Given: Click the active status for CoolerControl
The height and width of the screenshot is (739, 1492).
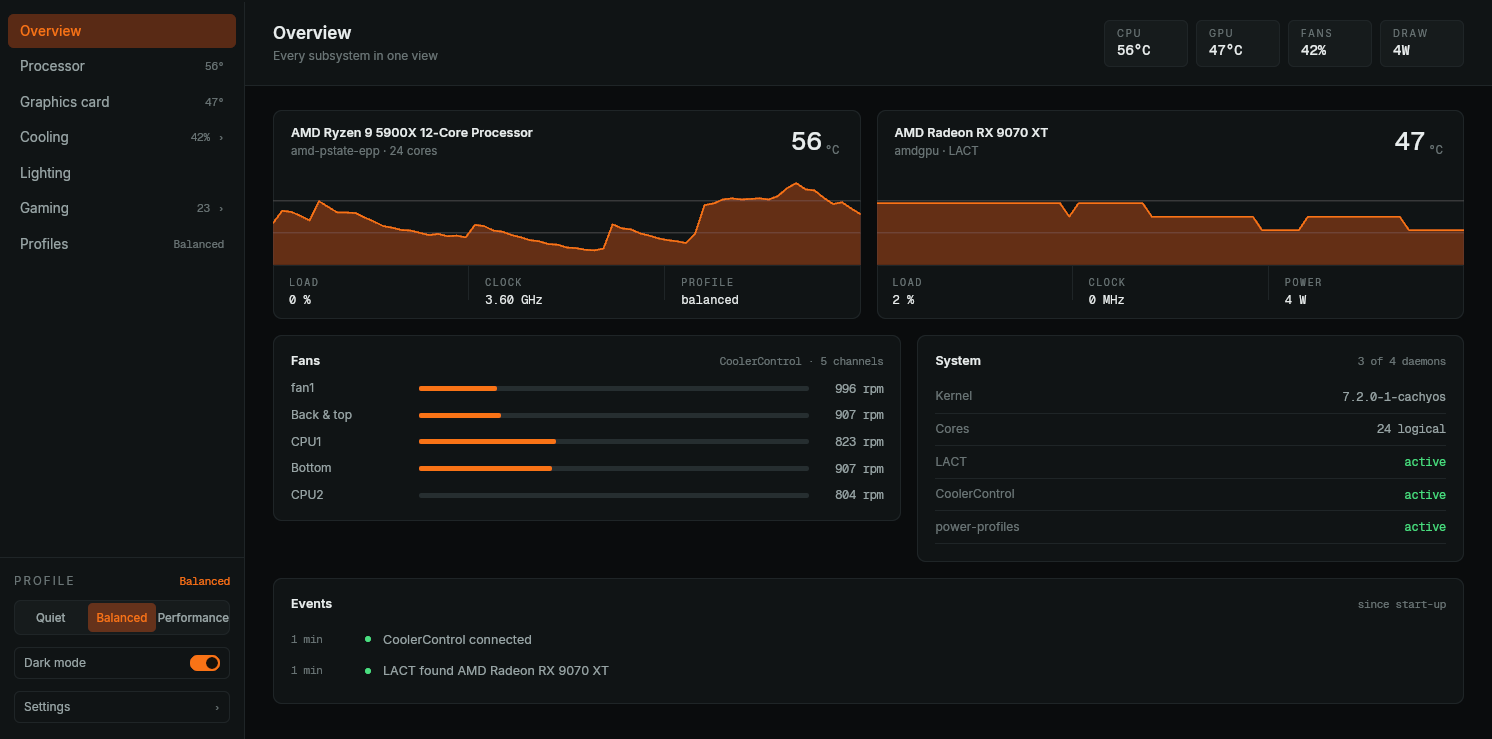Looking at the screenshot, I should [1425, 495].
